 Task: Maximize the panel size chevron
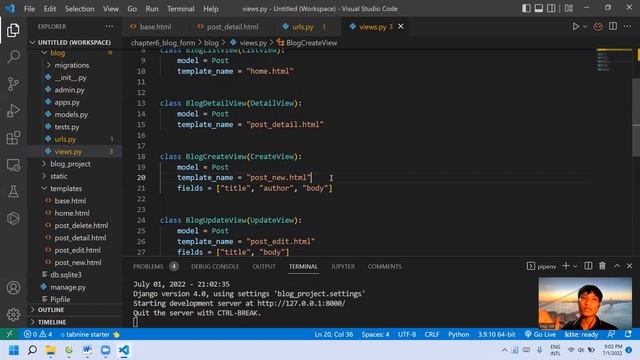coord(617,266)
